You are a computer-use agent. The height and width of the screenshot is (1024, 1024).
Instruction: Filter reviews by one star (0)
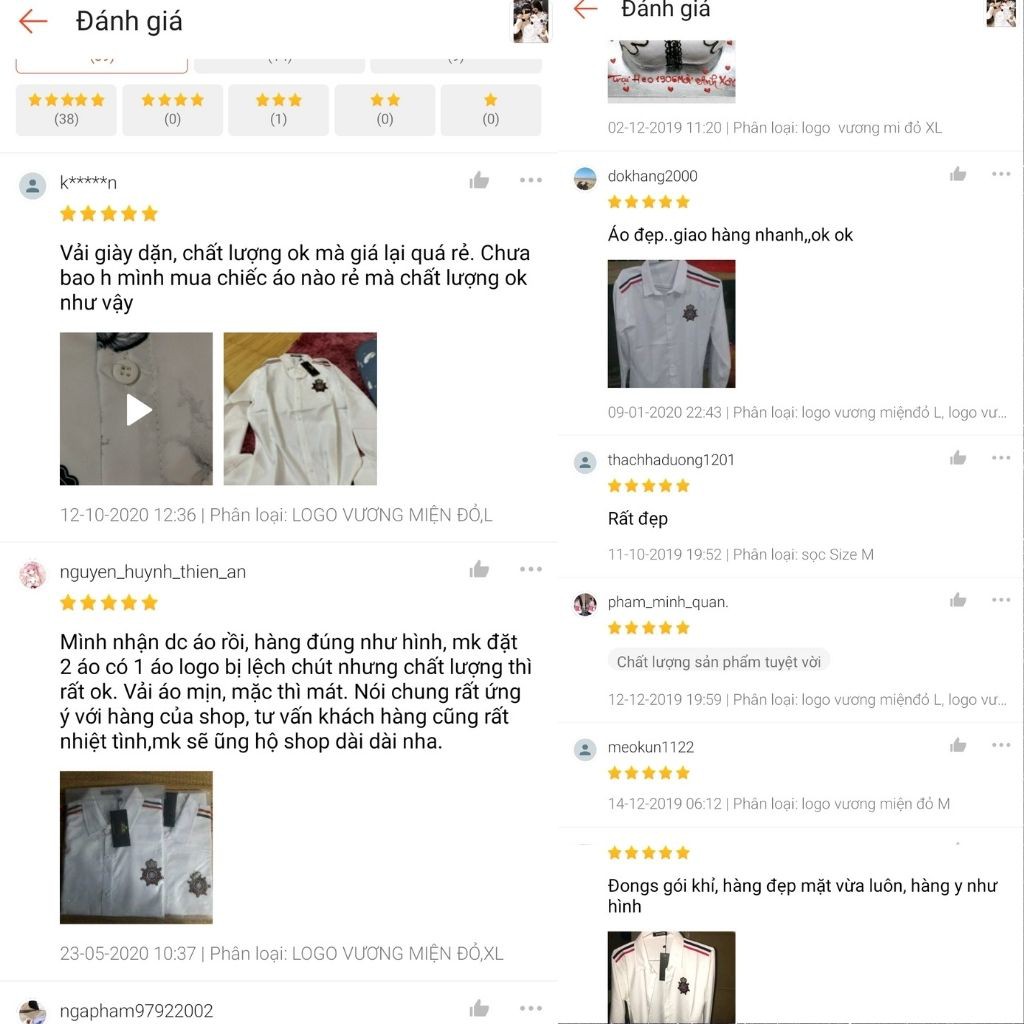tap(490, 110)
